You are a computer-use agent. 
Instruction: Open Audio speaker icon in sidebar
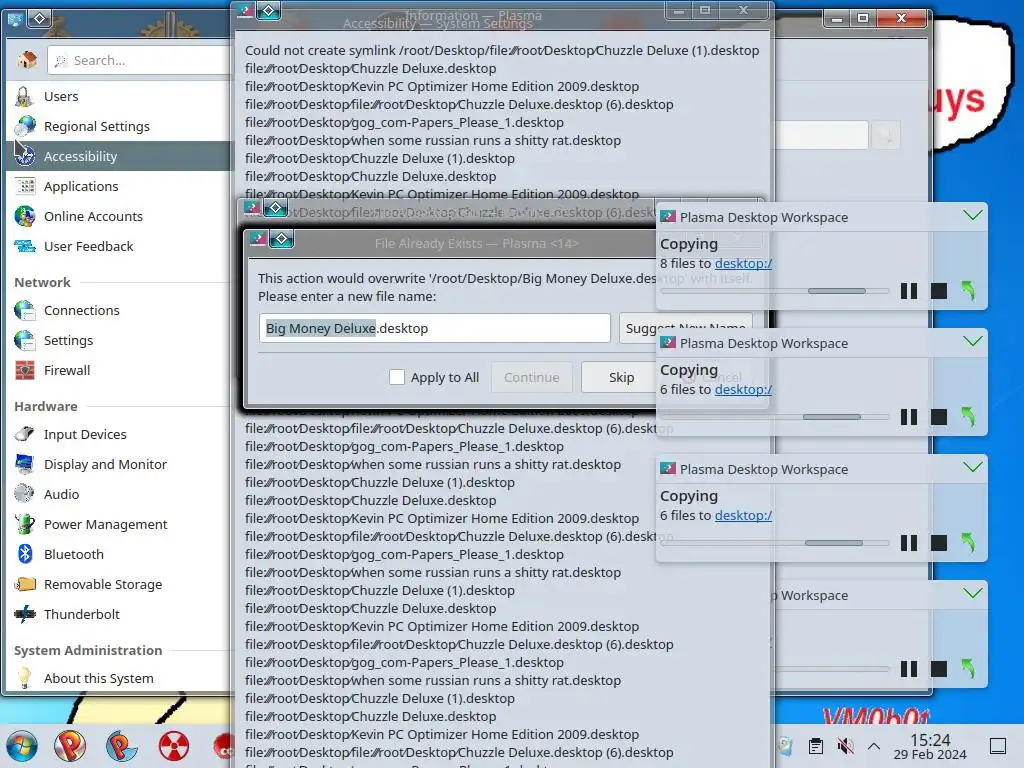point(24,494)
